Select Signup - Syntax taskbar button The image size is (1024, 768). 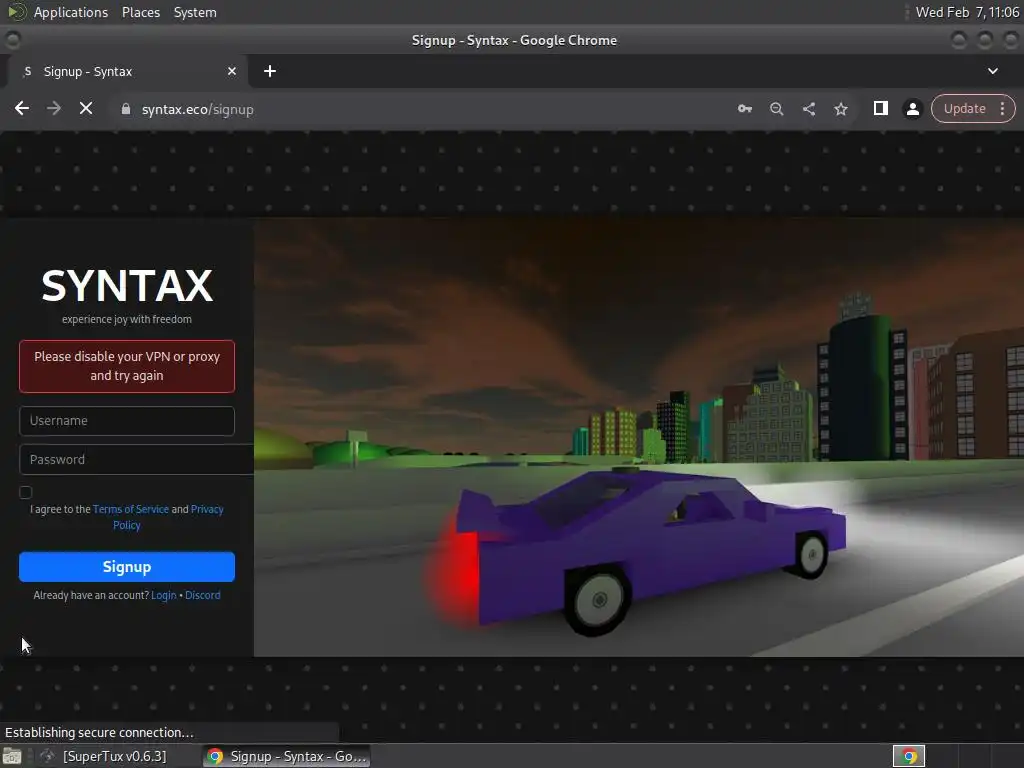[286, 756]
